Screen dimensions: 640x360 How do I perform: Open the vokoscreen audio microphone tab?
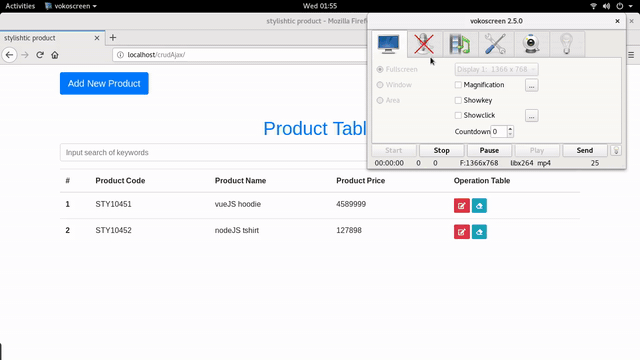424,44
